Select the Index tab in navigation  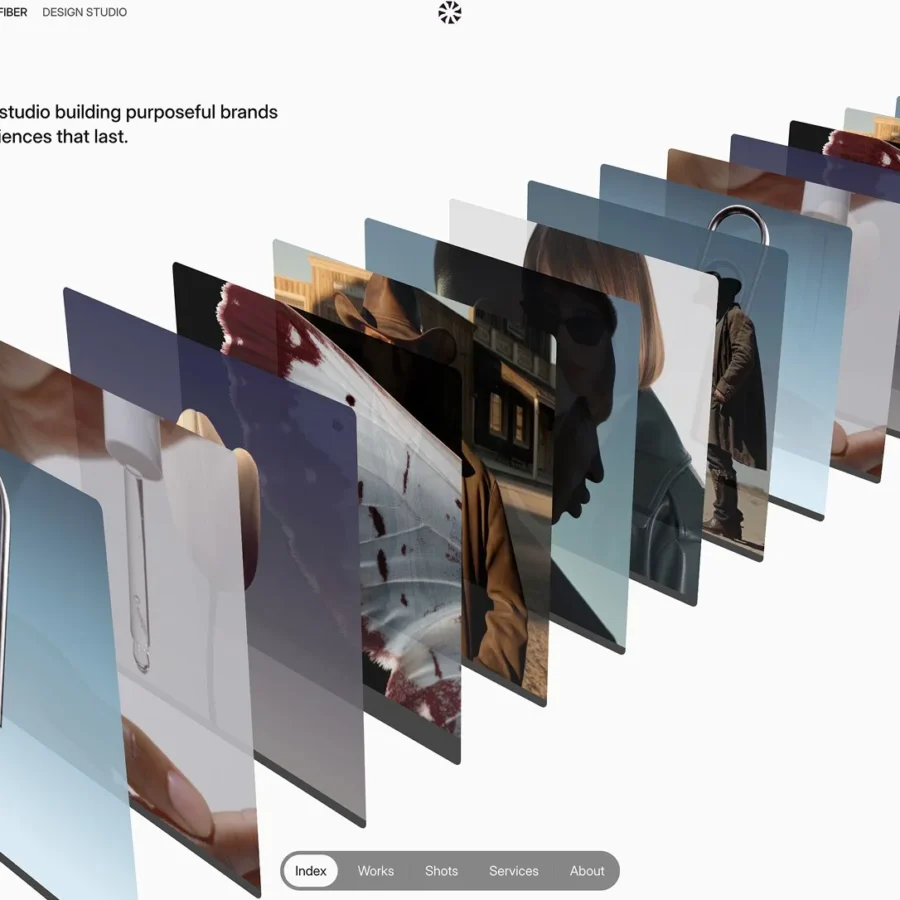(x=311, y=870)
